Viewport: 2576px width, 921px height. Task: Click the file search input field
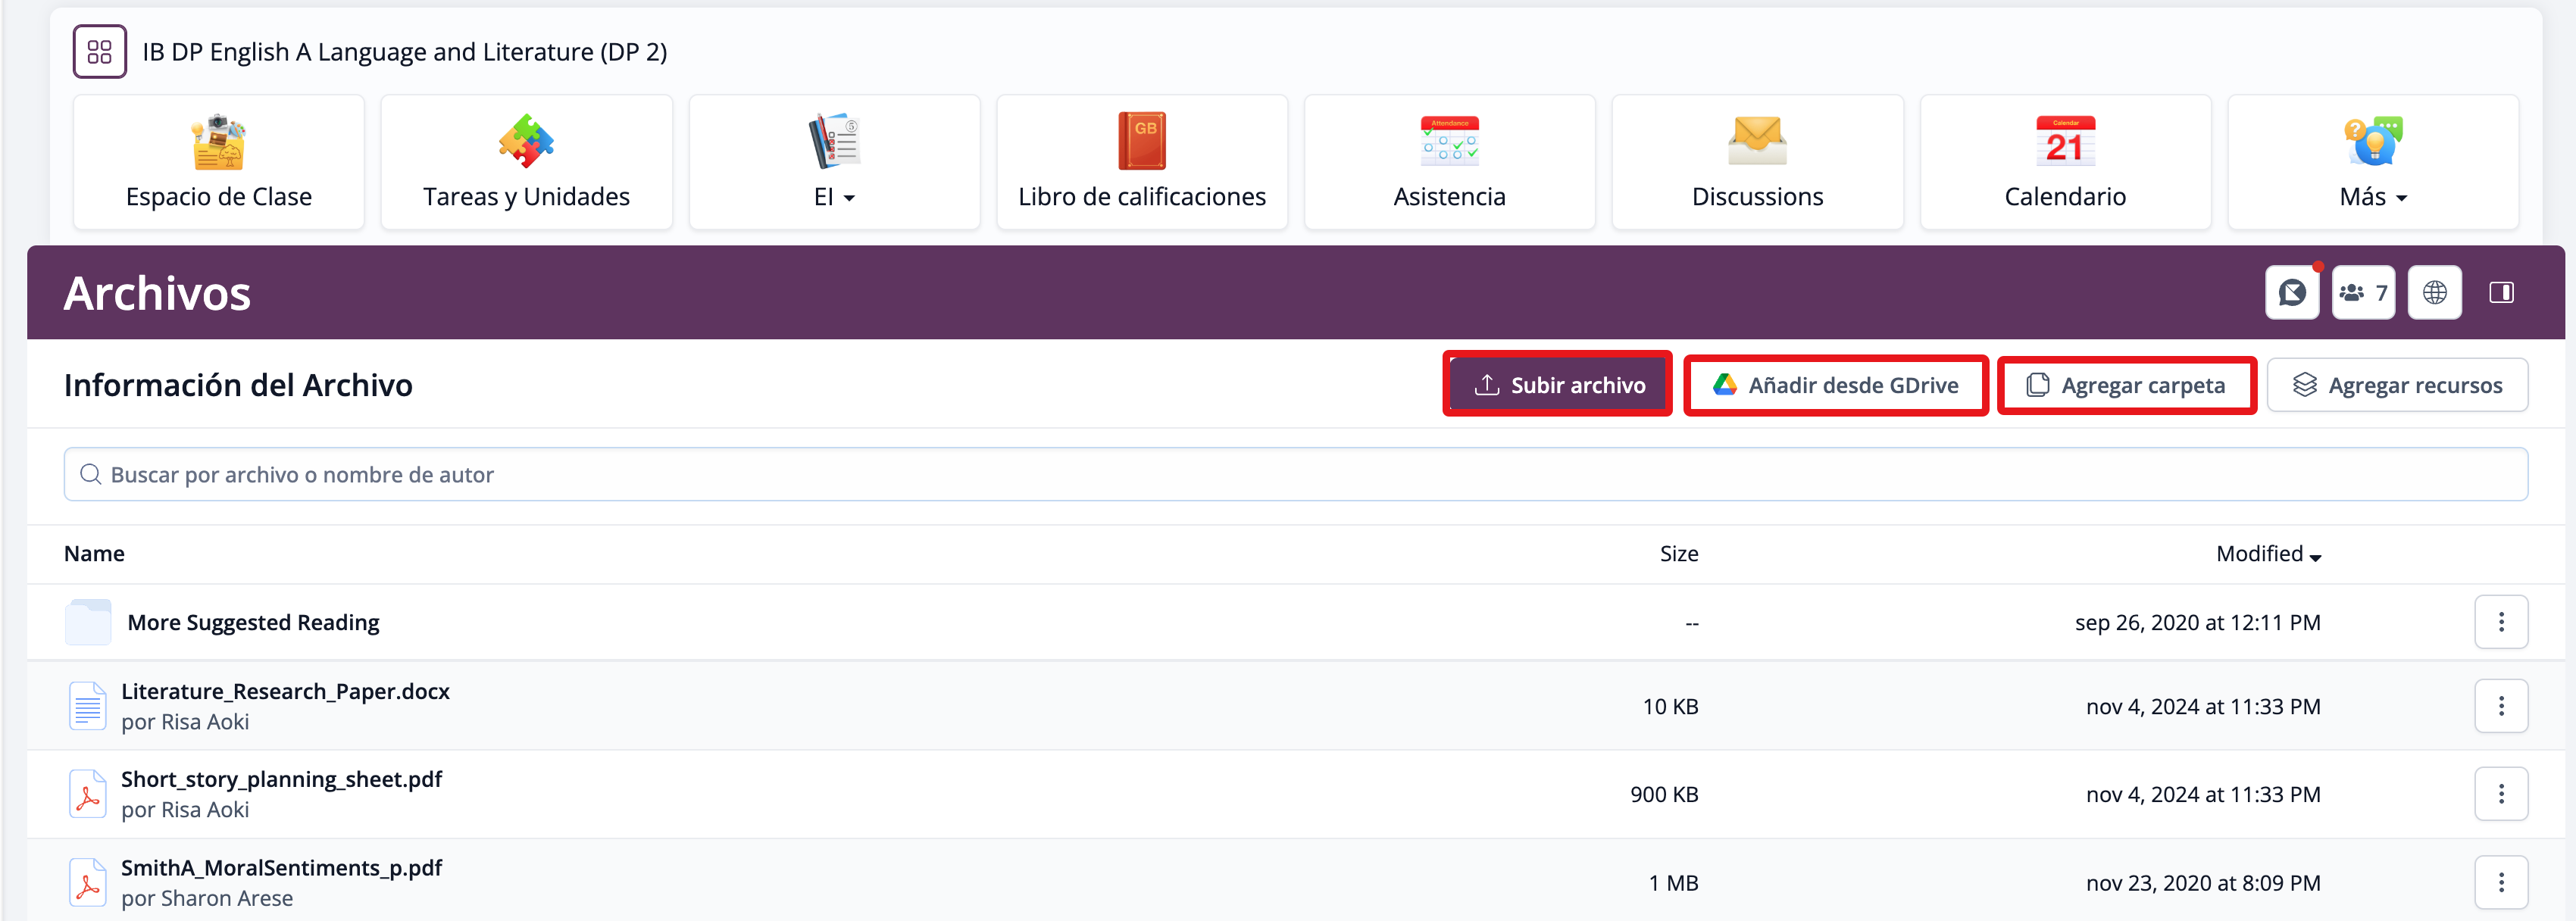click(x=1295, y=475)
